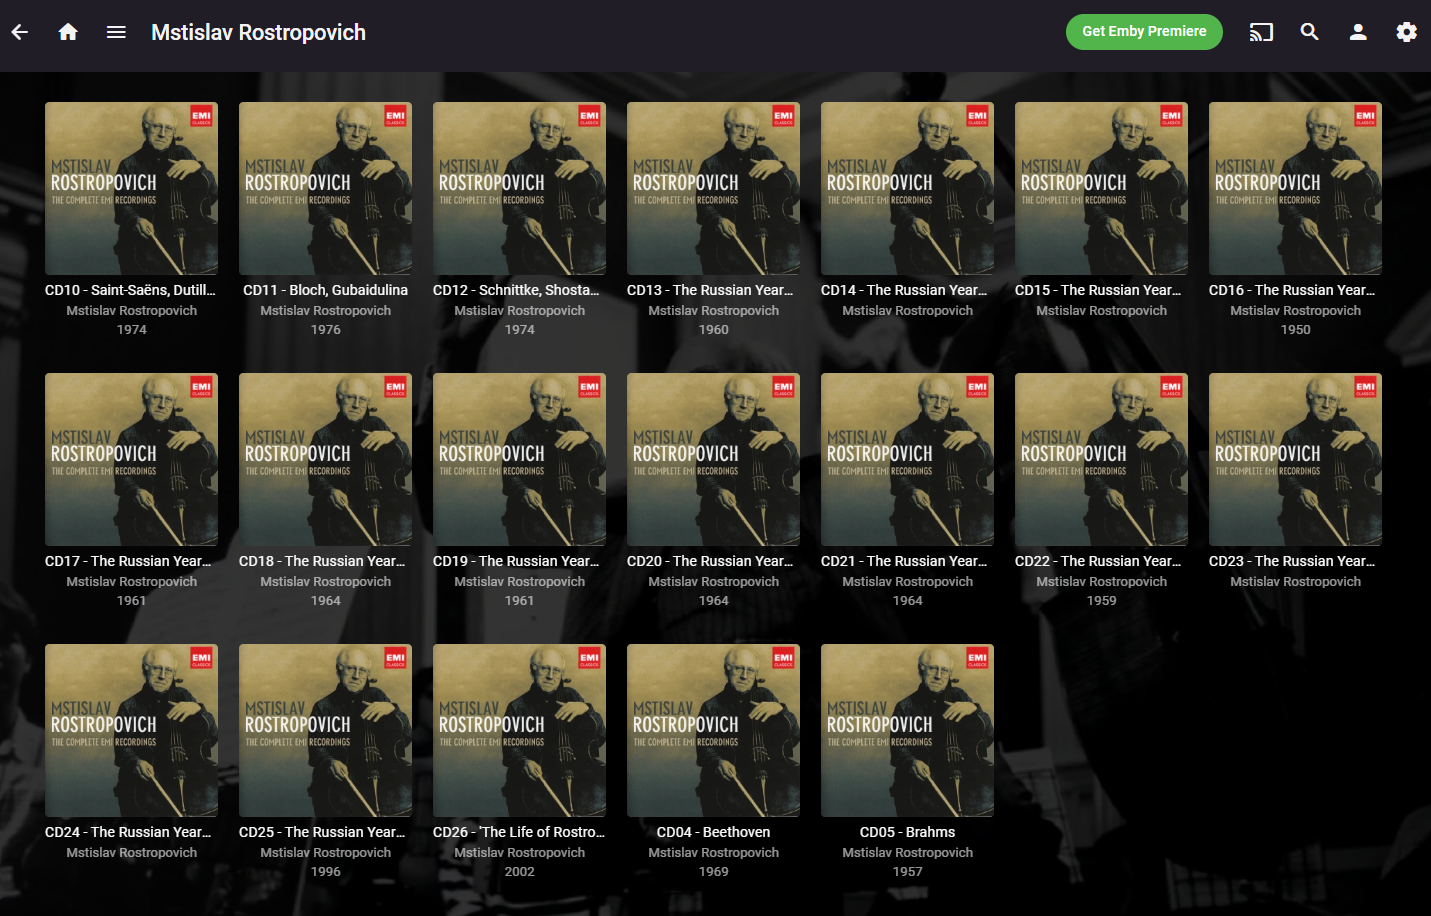Open CD14 The Russian Years cover
This screenshot has width=1431, height=916.
coord(907,188)
